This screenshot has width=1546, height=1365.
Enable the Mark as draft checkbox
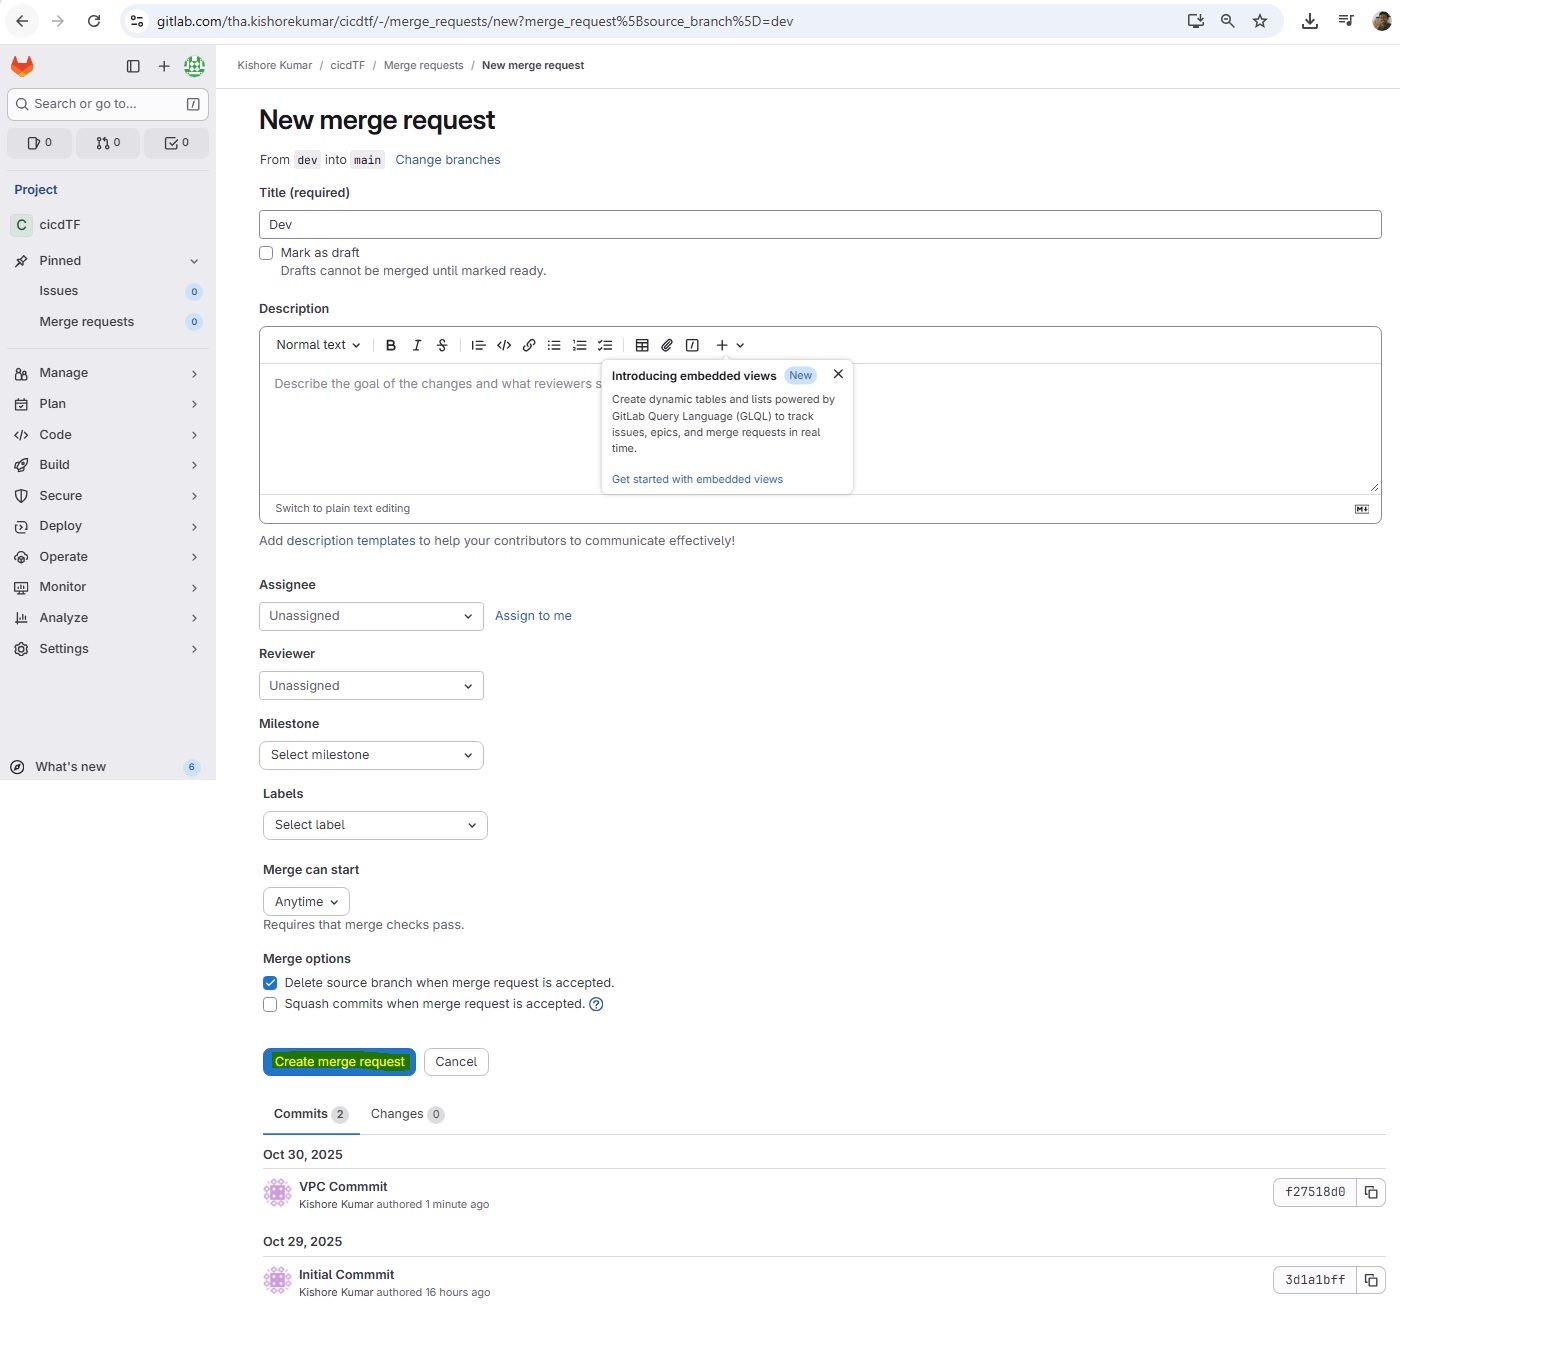266,253
